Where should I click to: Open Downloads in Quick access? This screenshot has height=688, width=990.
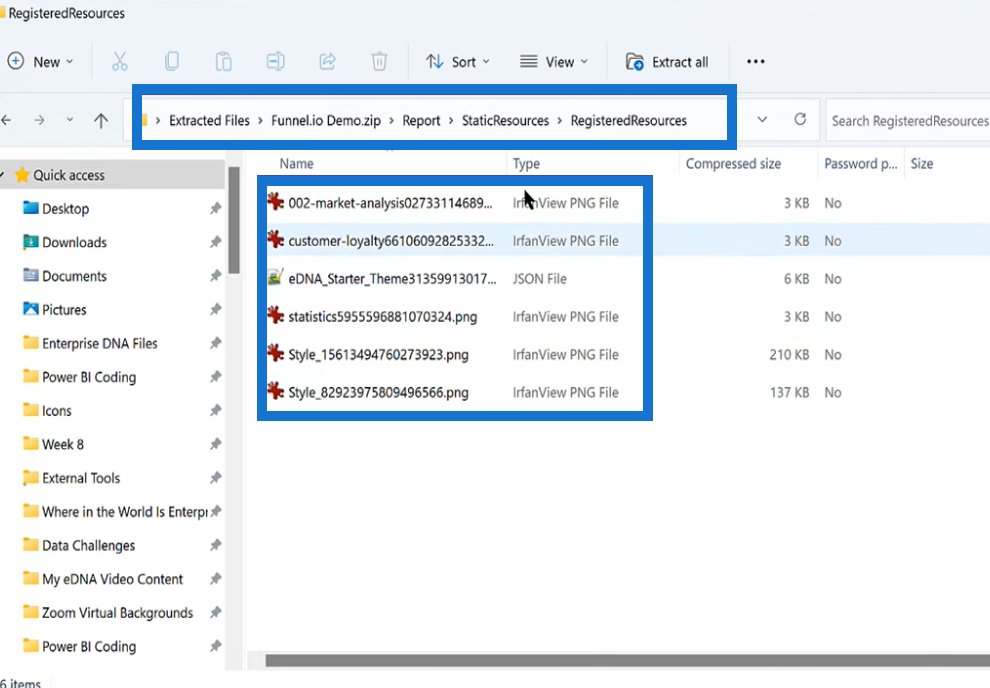point(74,242)
